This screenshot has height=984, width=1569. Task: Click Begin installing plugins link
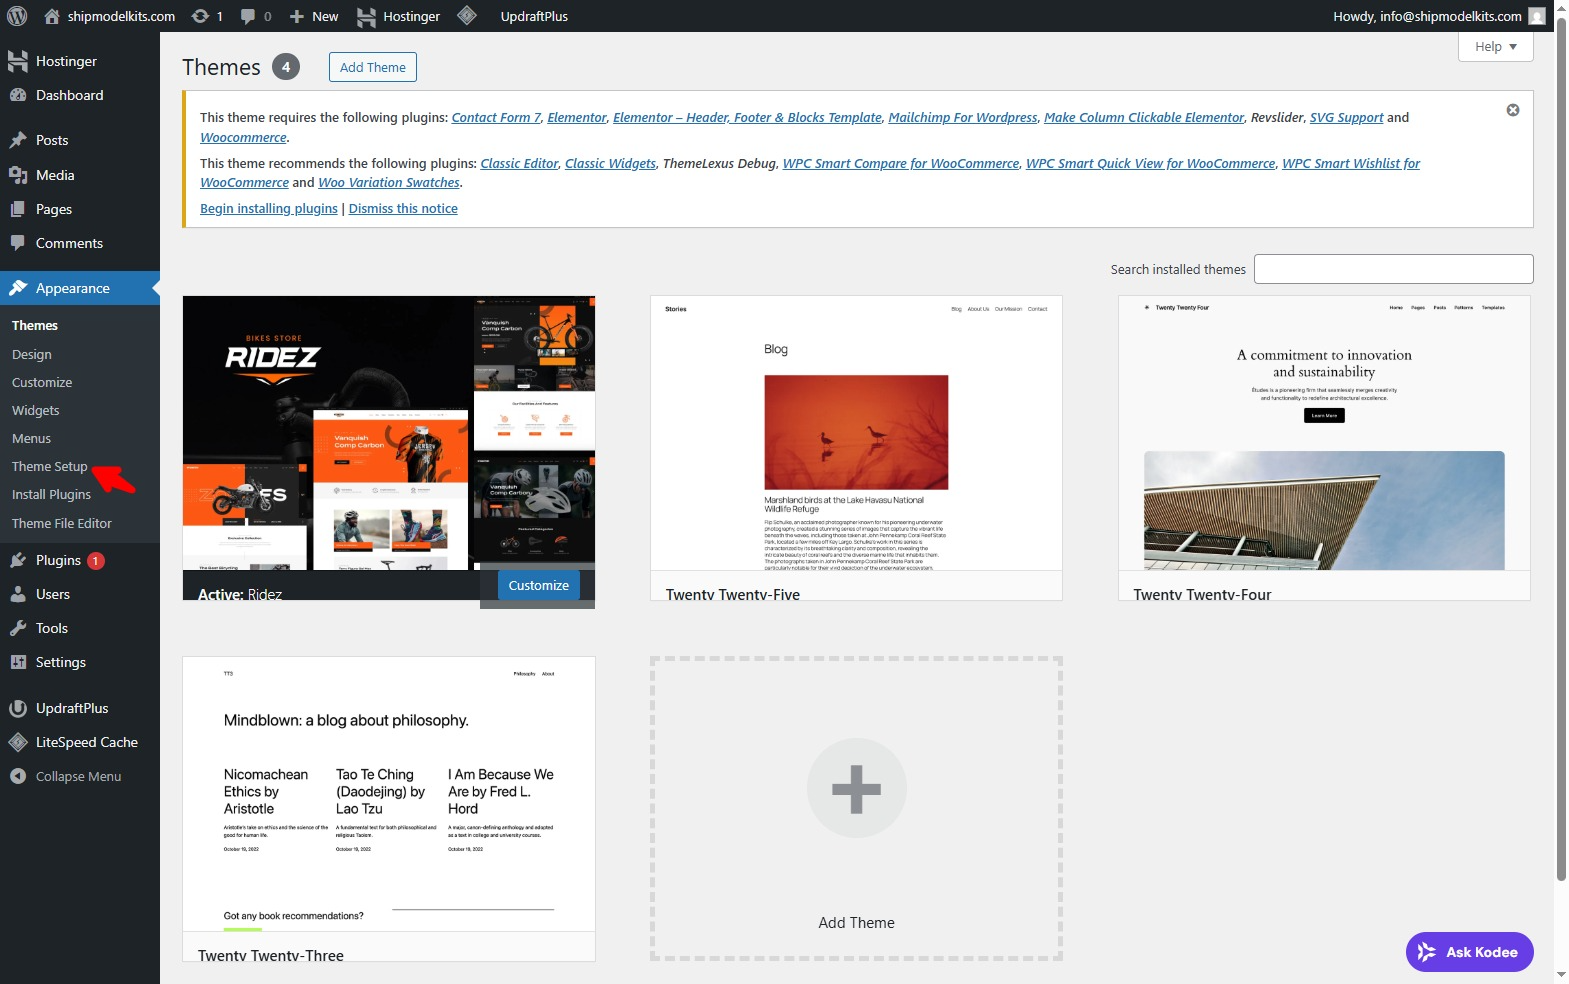[269, 208]
